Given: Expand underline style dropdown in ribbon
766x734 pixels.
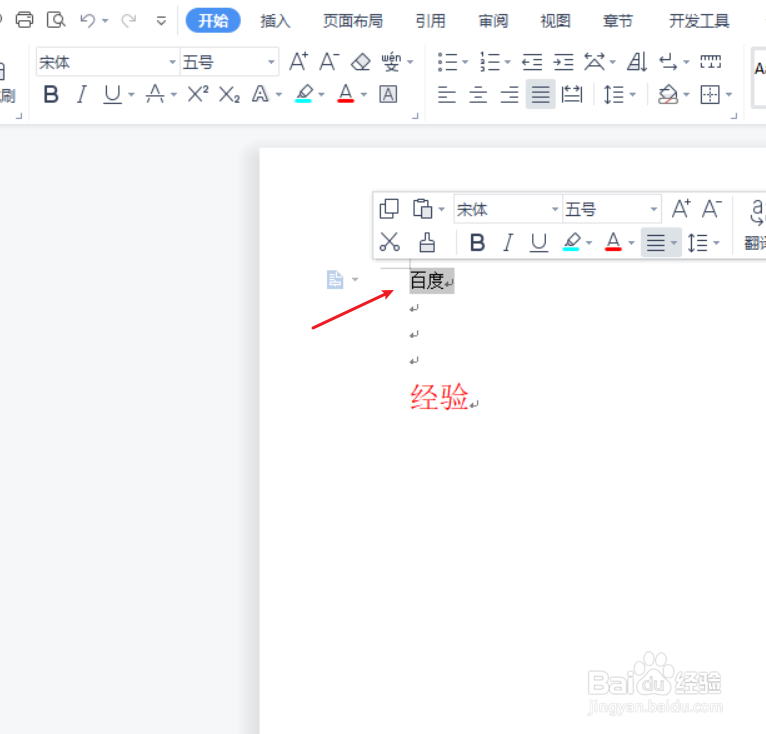Looking at the screenshot, I should pyautogui.click(x=131, y=95).
